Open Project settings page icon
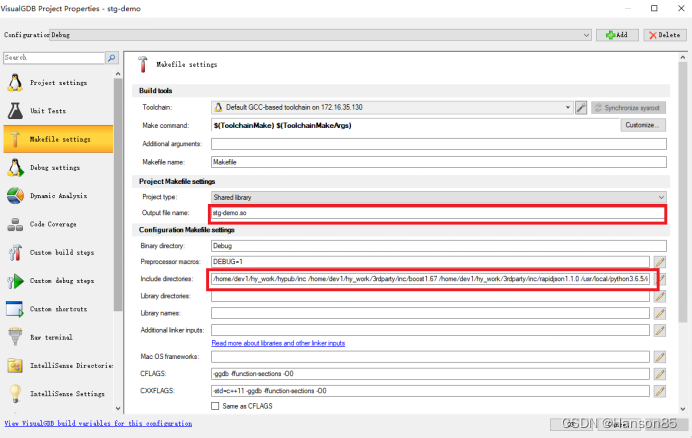Screen dimensions: 692x438 coord(15,83)
